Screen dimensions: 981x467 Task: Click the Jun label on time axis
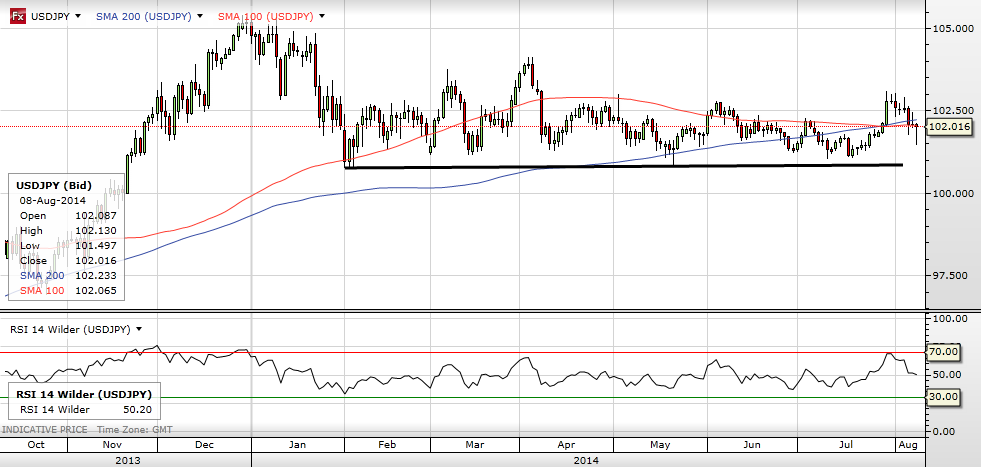pos(752,444)
